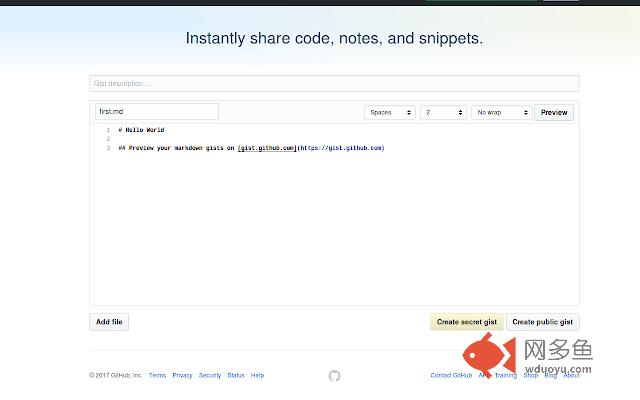640x400 pixels.
Task: Open the Training footer link
Action: 506,376
